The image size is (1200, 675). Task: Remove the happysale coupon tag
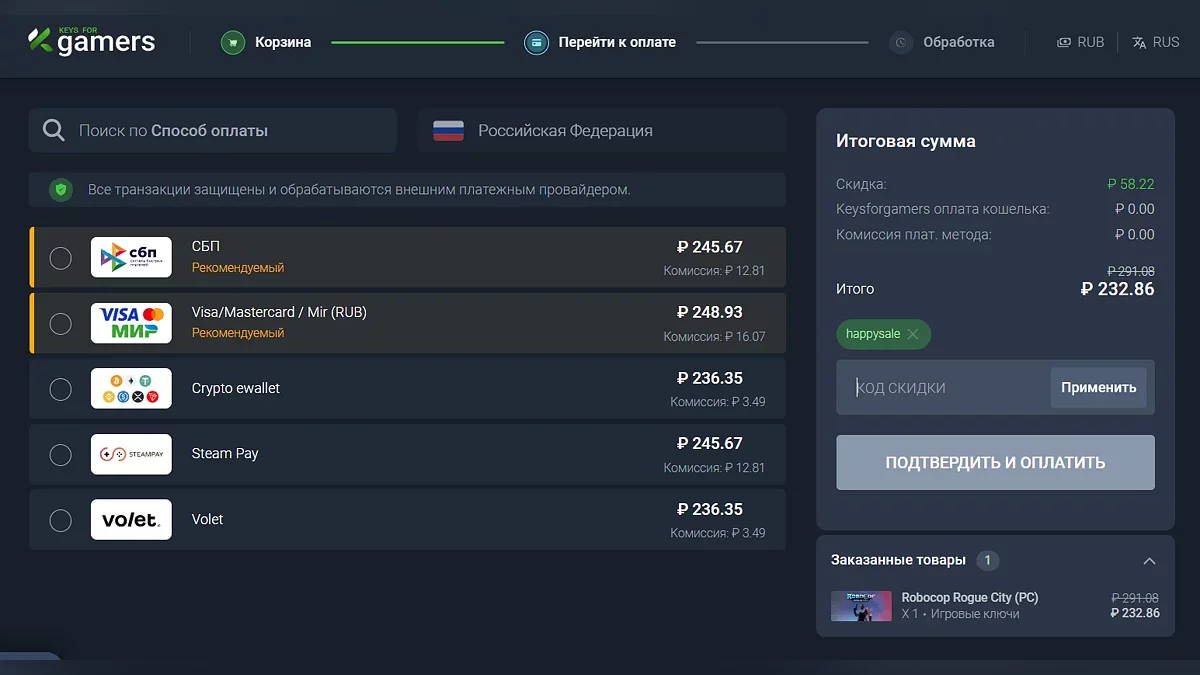coord(913,335)
